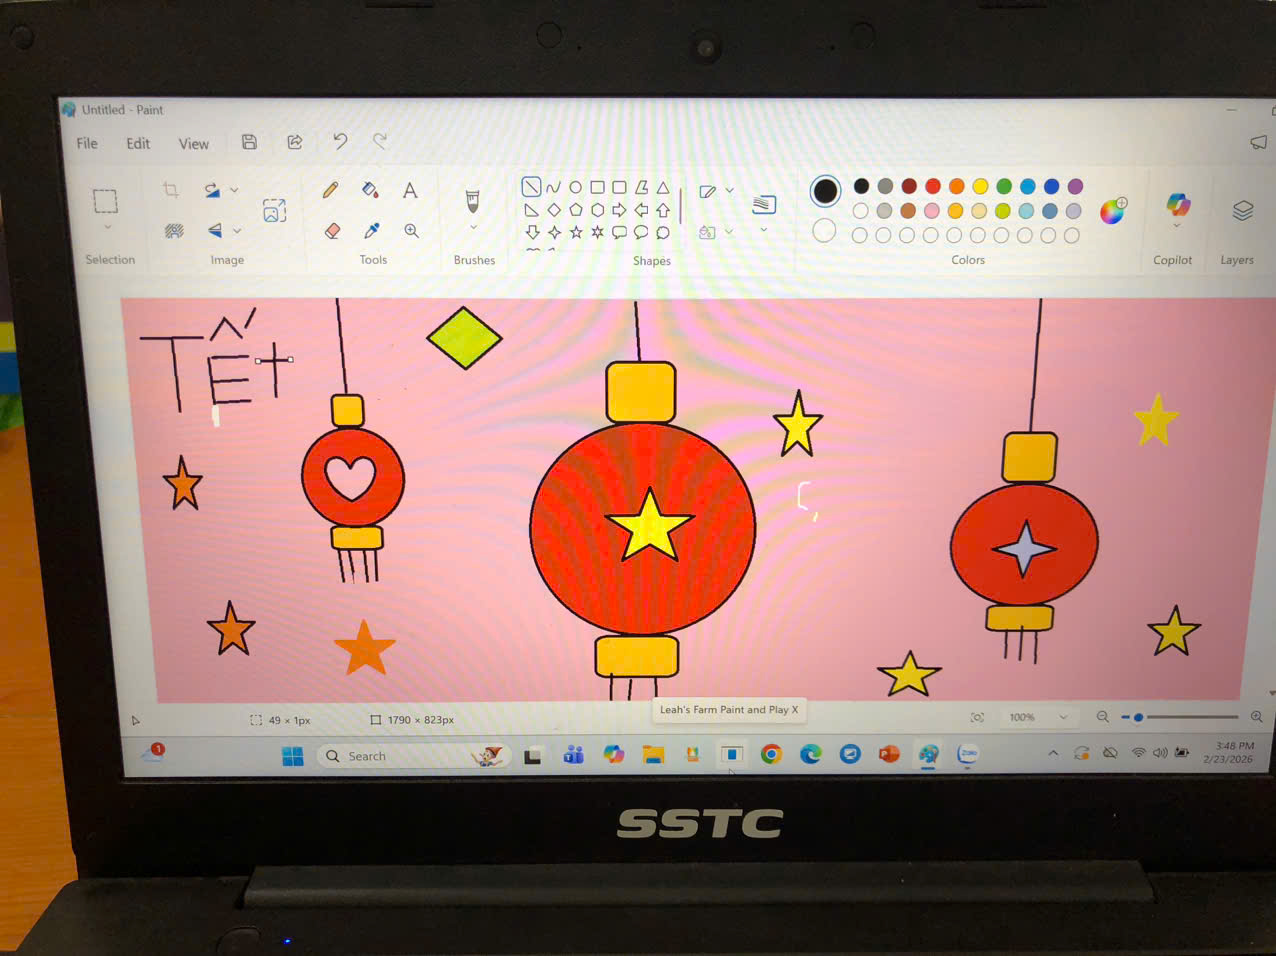
Task: Open the Copilot button
Action: click(x=1177, y=206)
